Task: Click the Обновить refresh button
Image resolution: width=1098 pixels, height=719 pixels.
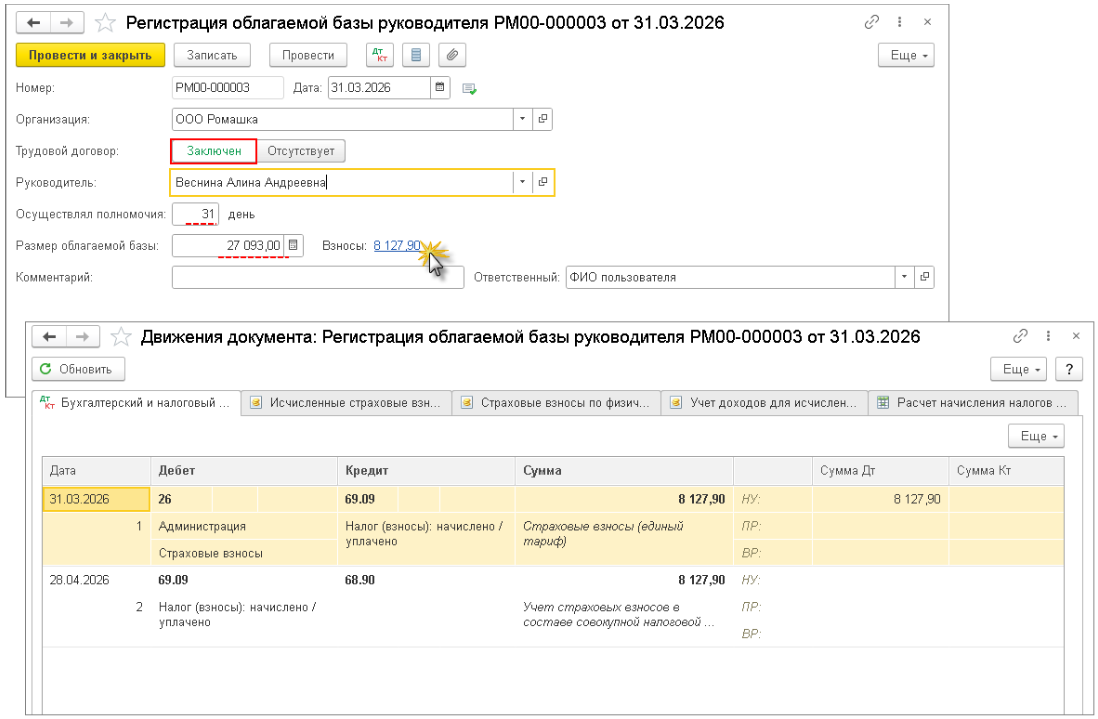Action: coord(78,369)
